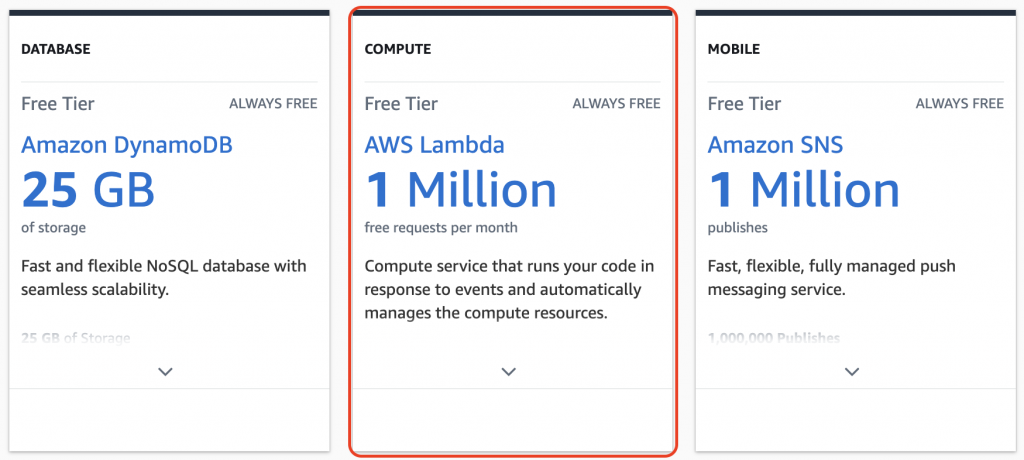Image resolution: width=1024 pixels, height=460 pixels.
Task: Open the Amazon SNS link
Action: pyautogui.click(x=775, y=145)
